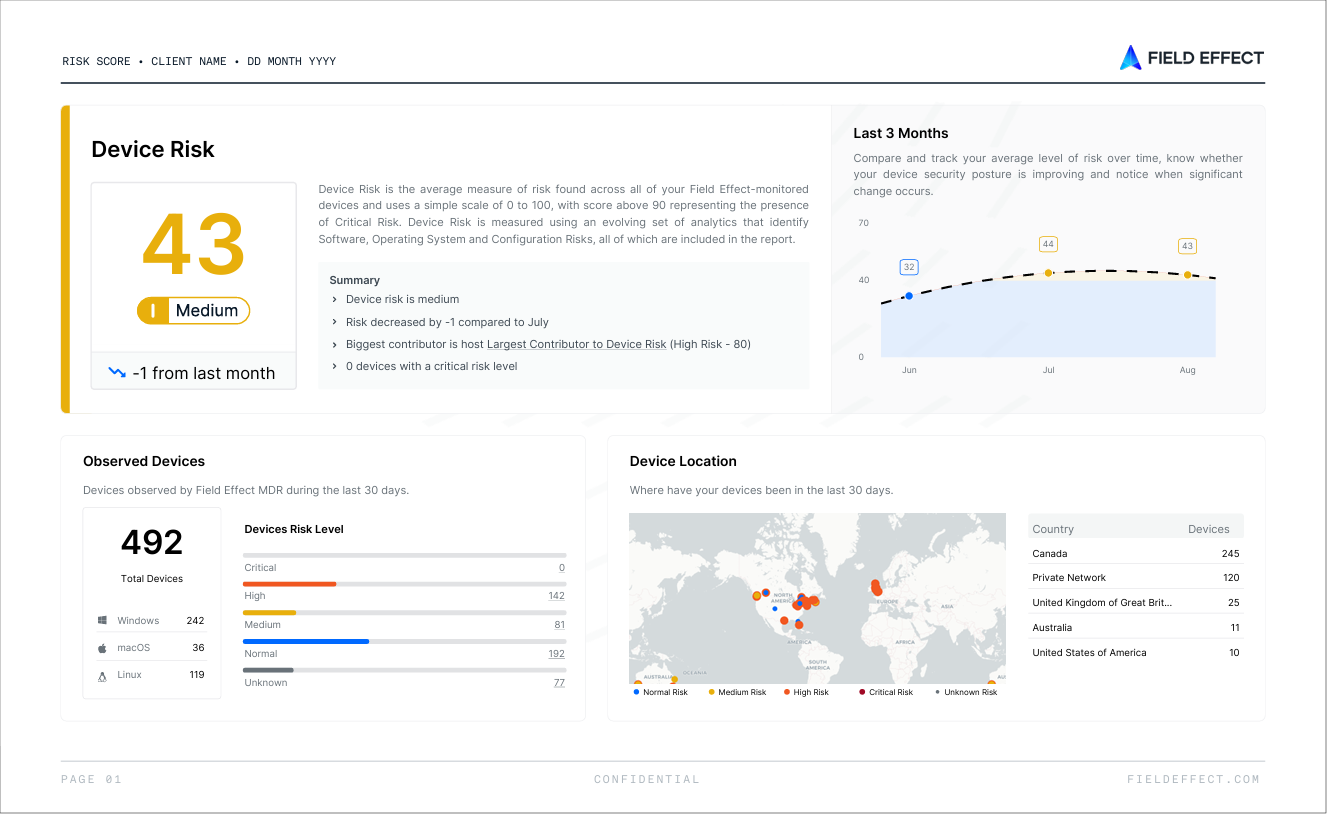The width and height of the screenshot is (1327, 814).
Task: Click the PAGE 01 footer text
Action: [x=91, y=779]
